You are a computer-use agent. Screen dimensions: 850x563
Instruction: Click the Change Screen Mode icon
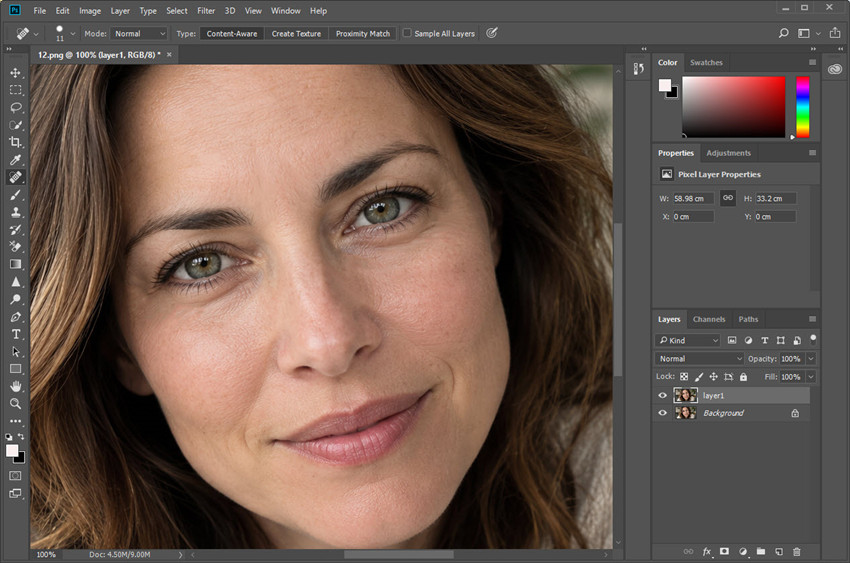click(x=15, y=493)
